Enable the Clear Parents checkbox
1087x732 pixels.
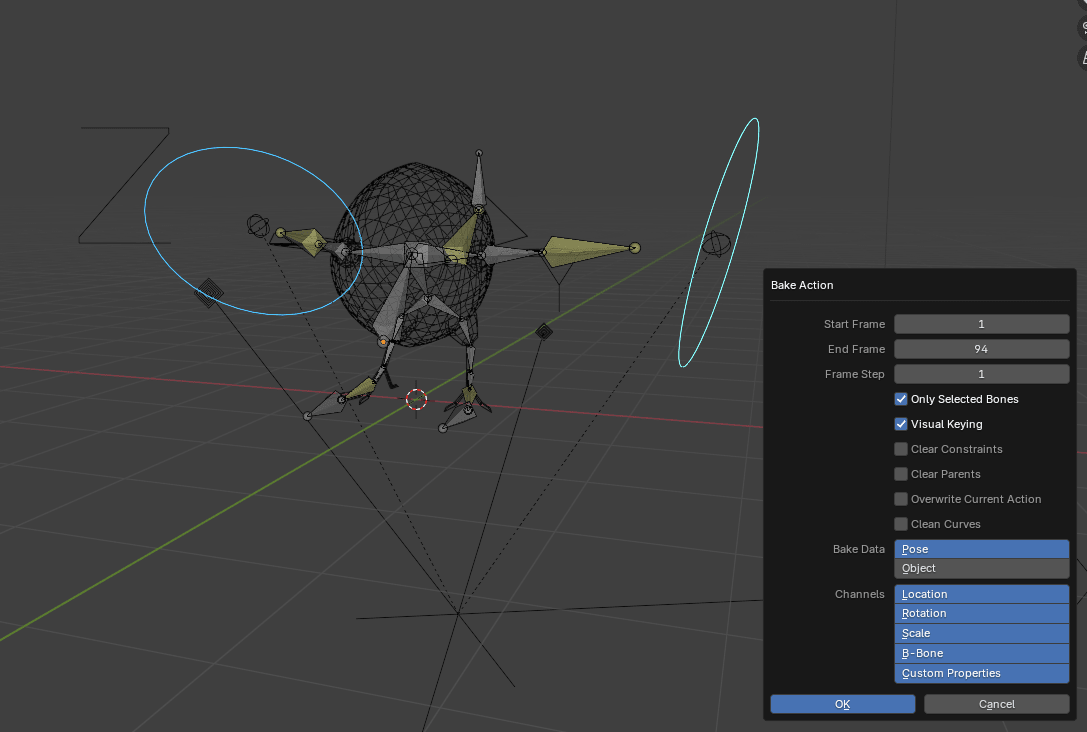point(901,473)
